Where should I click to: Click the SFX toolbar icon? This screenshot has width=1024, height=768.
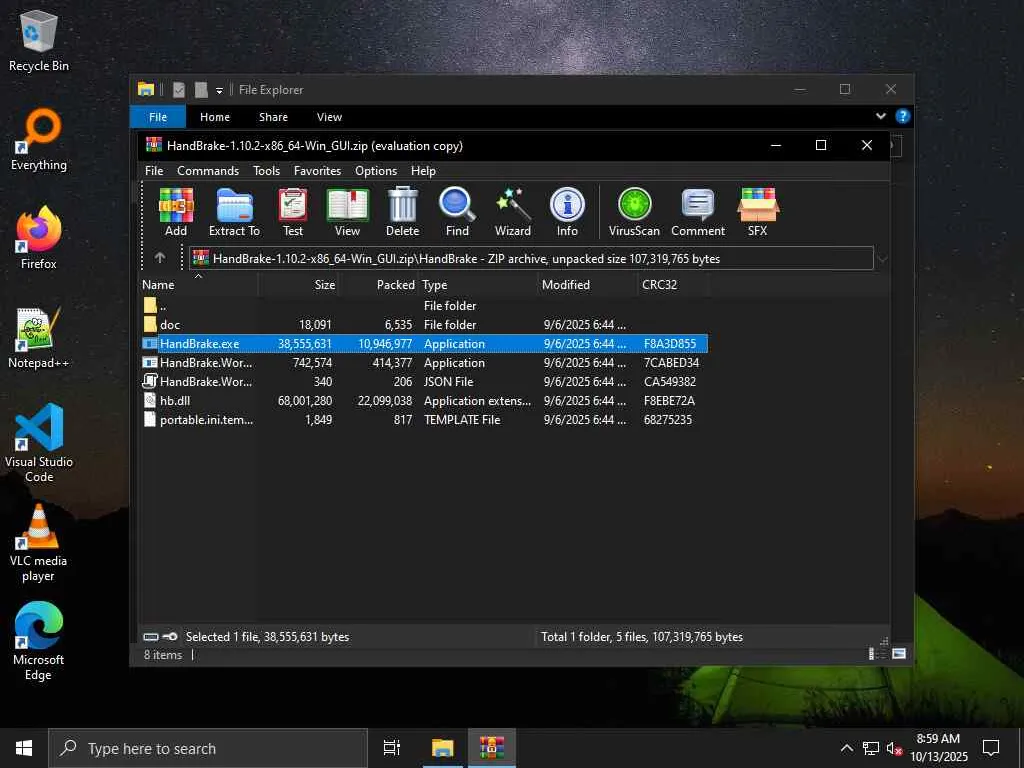[x=758, y=212]
